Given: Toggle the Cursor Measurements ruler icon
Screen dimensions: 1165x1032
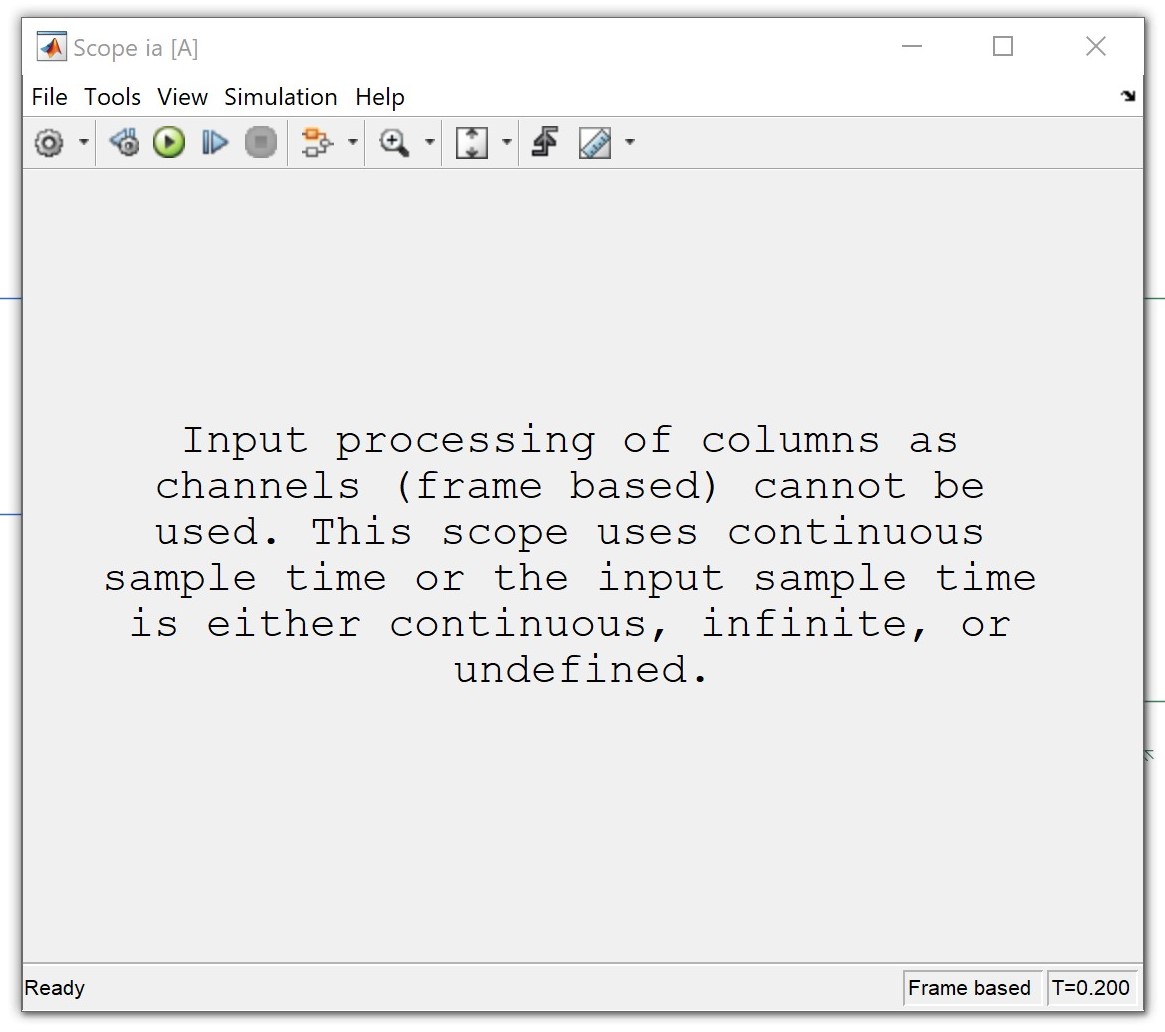Looking at the screenshot, I should [595, 143].
